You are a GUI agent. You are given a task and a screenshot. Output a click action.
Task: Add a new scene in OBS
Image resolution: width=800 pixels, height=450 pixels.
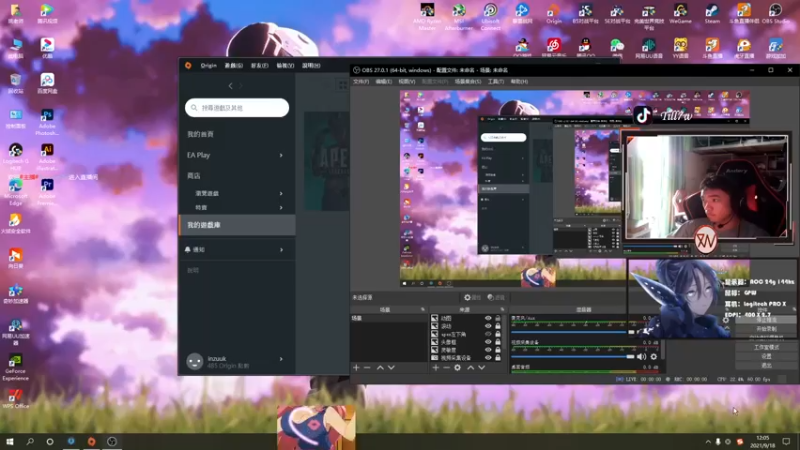coord(356,367)
